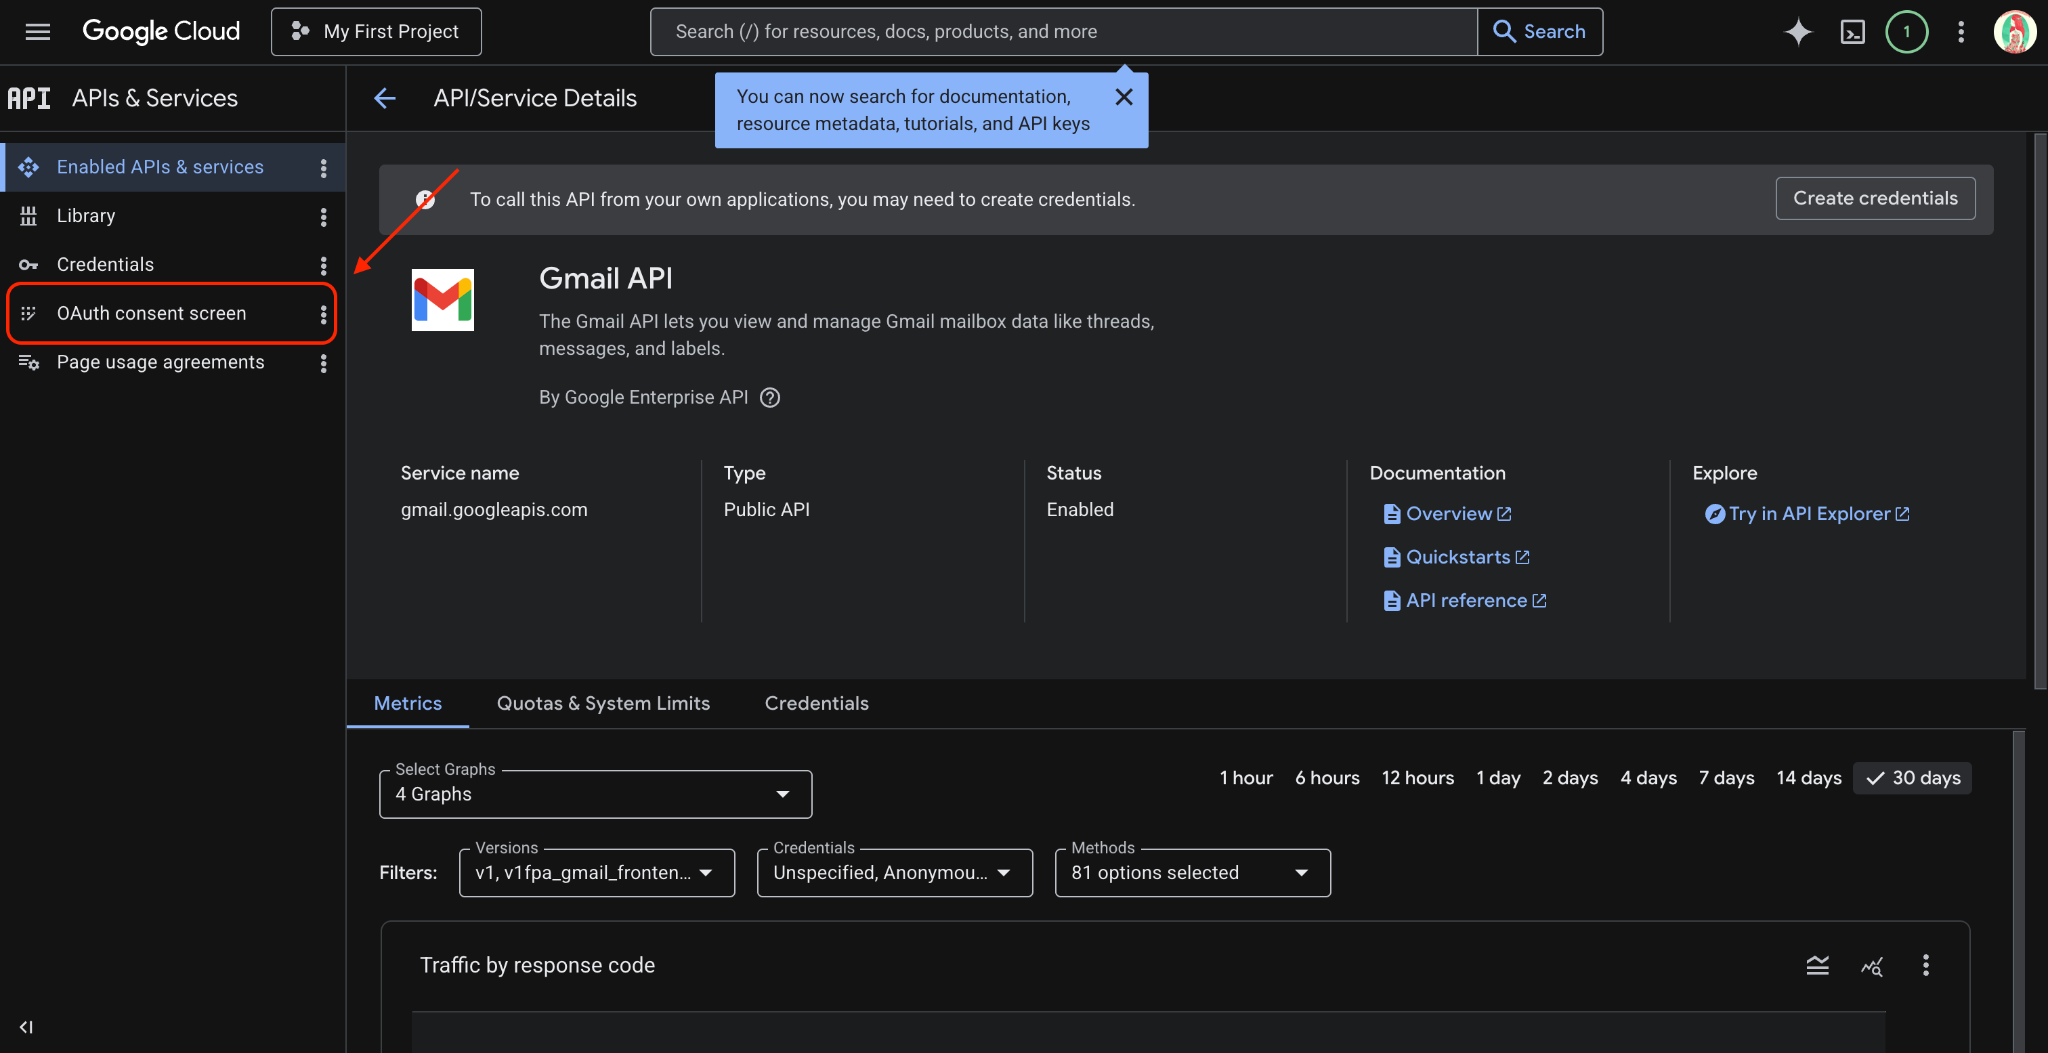Click the Create credentials button
This screenshot has width=2048, height=1053.
(1875, 199)
